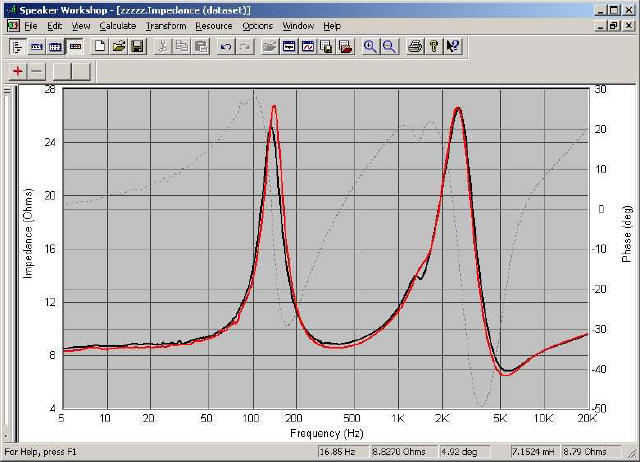Save the dataset using the floppy disk icon
The height and width of the screenshot is (462, 640).
click(137, 46)
